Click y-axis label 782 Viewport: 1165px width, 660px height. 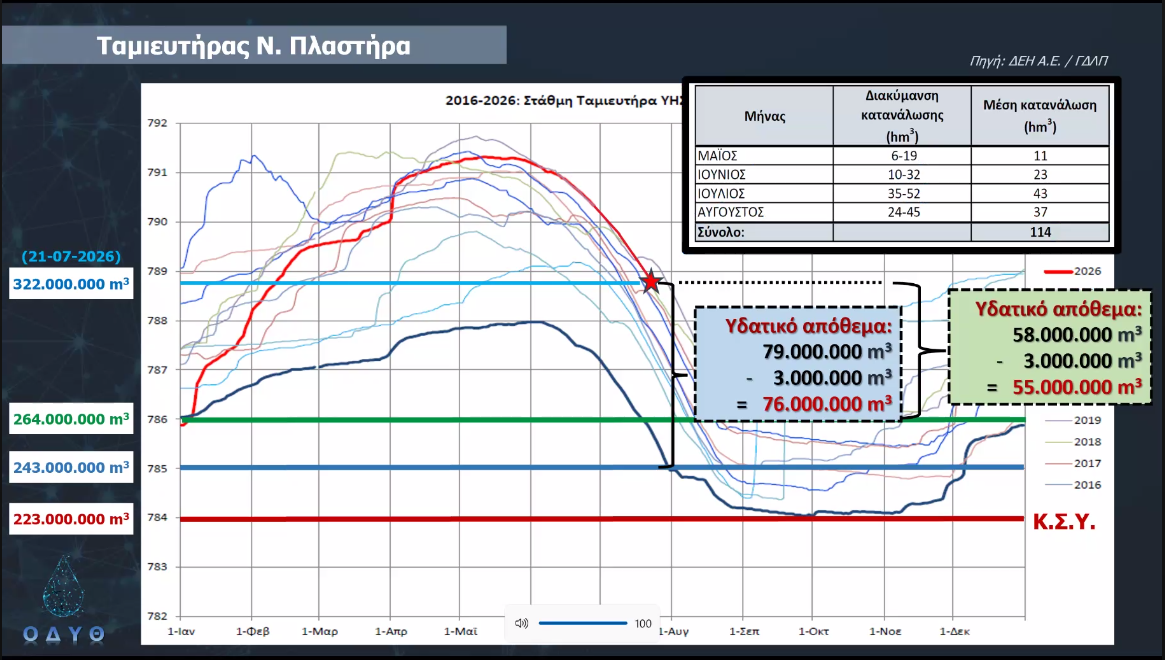tap(158, 616)
